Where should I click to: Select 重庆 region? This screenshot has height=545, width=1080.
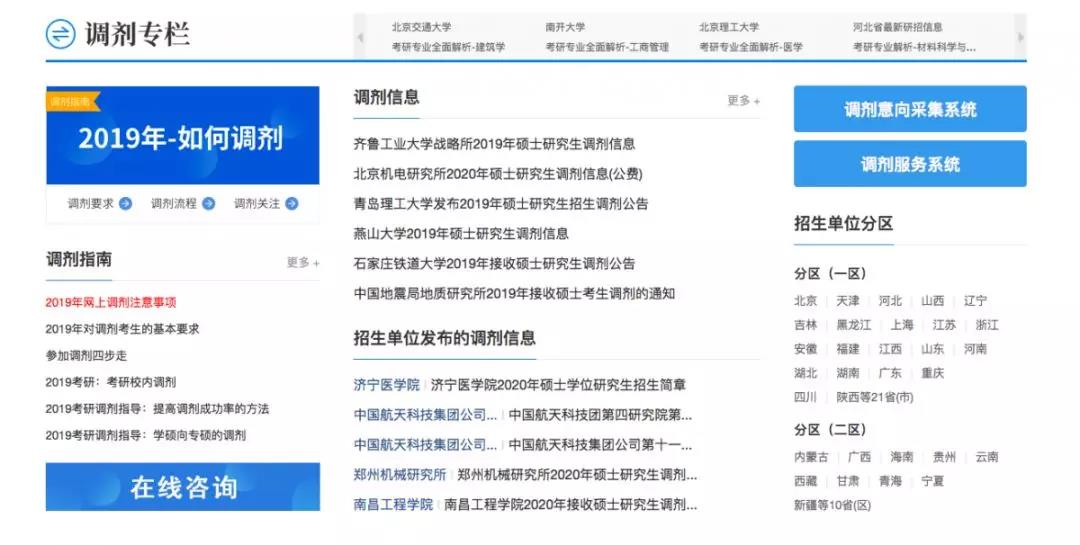[x=933, y=373]
